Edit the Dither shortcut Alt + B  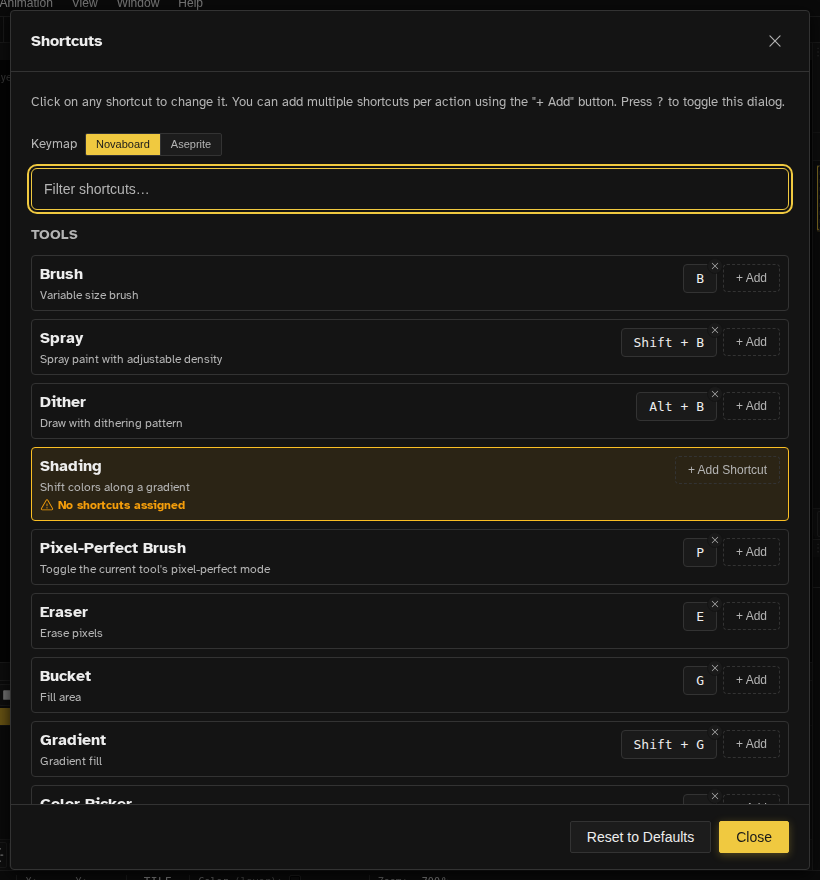[x=676, y=406]
